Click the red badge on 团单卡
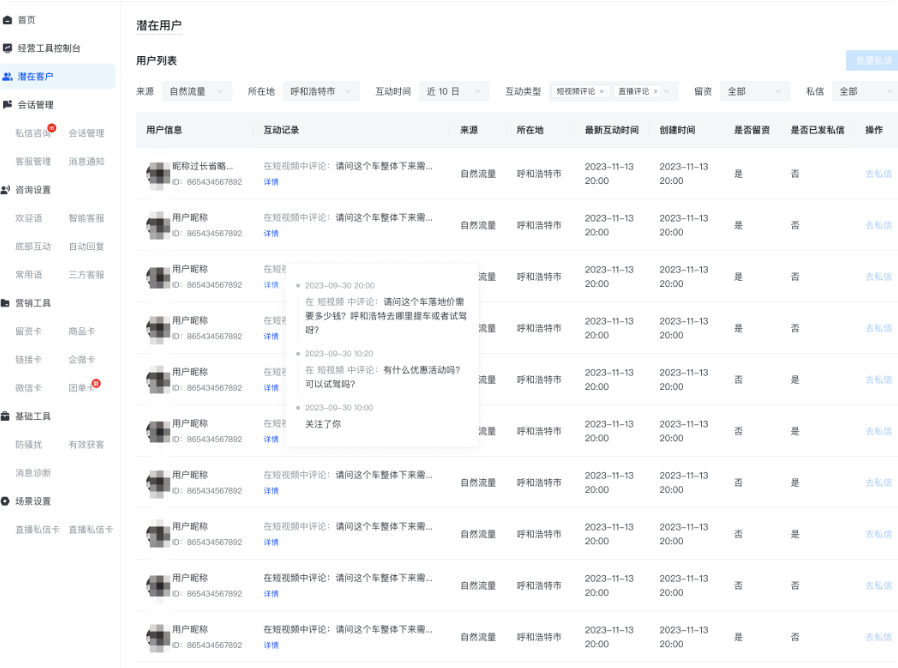 pos(96,383)
